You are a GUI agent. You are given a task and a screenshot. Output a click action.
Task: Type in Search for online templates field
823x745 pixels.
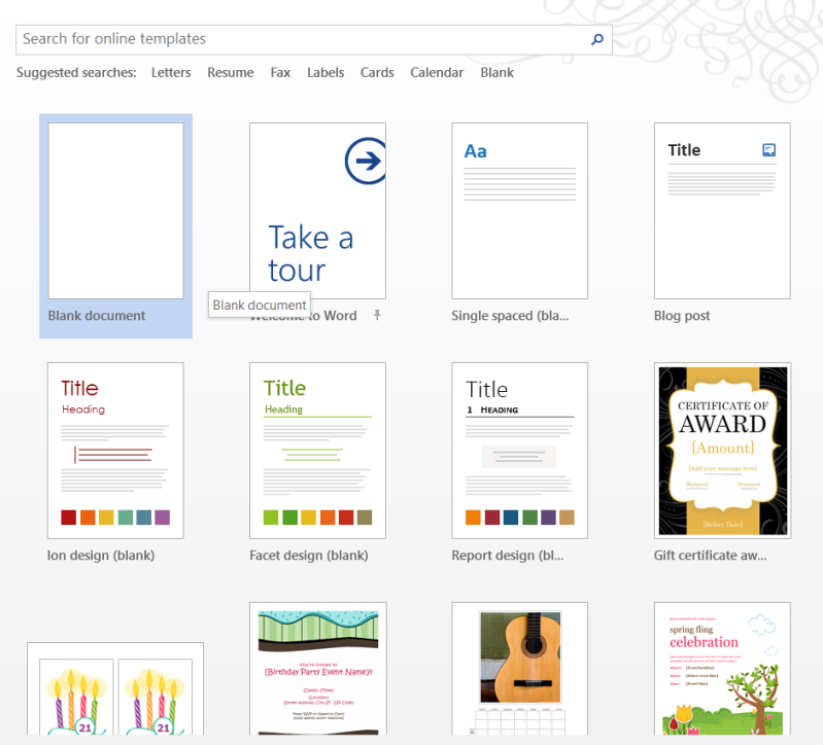pyautogui.click(x=300, y=40)
